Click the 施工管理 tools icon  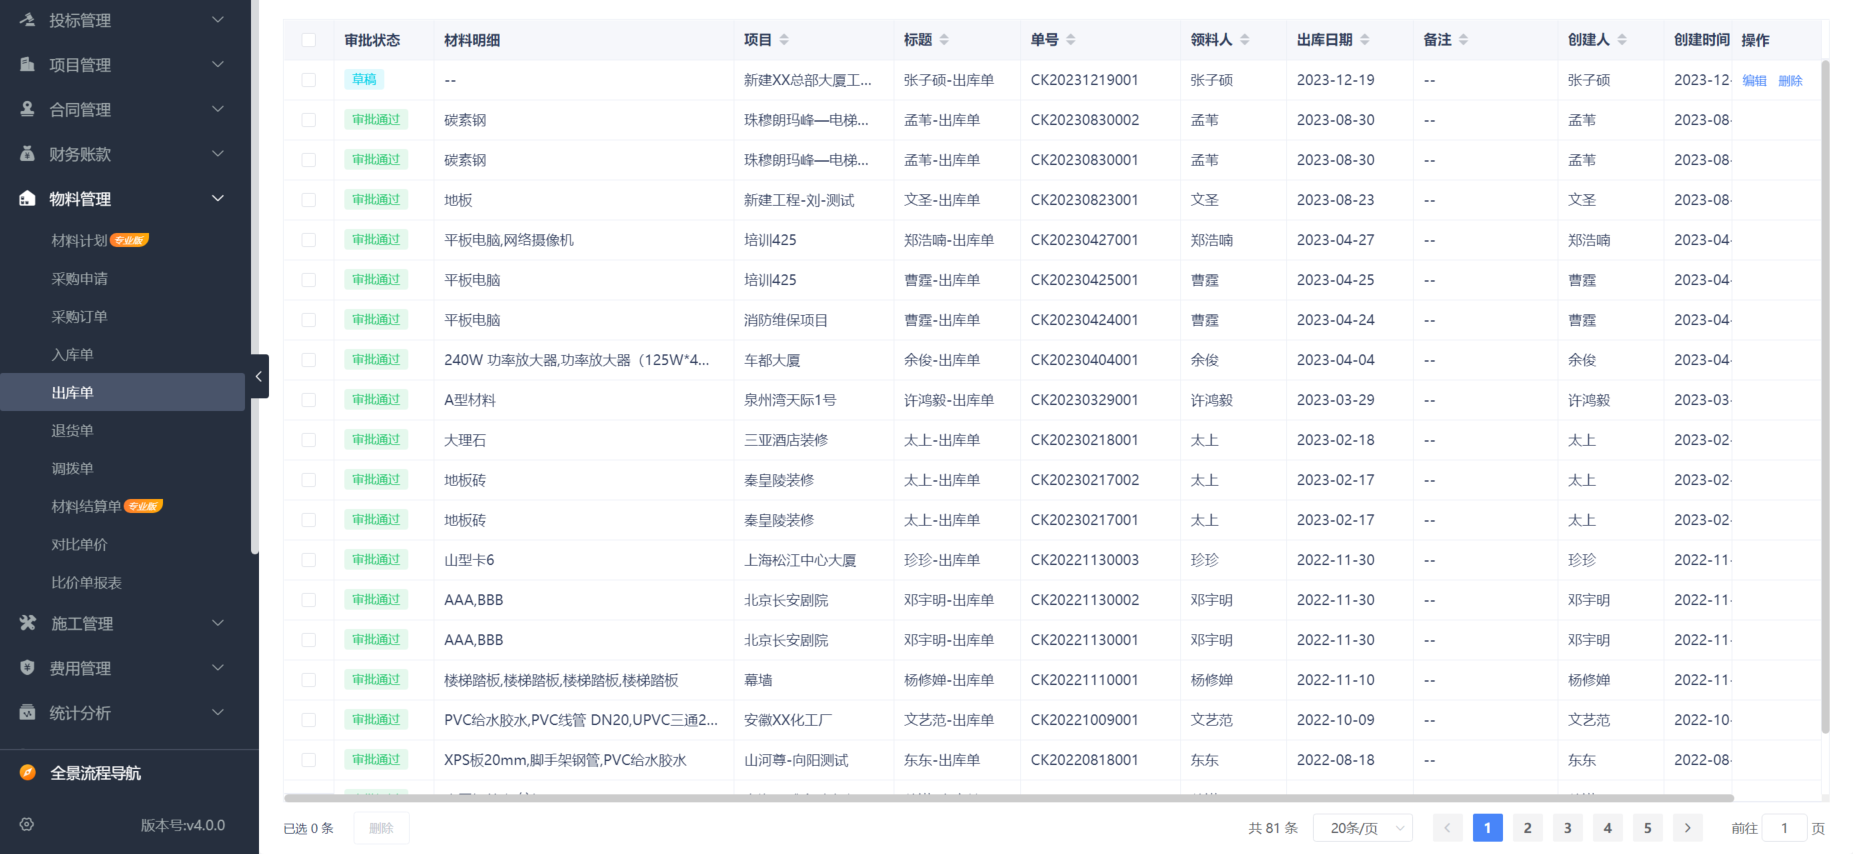click(x=28, y=623)
